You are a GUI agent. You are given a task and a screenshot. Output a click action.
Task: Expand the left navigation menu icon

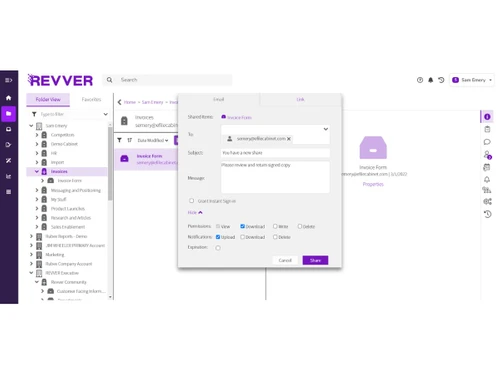pyautogui.click(x=9, y=80)
